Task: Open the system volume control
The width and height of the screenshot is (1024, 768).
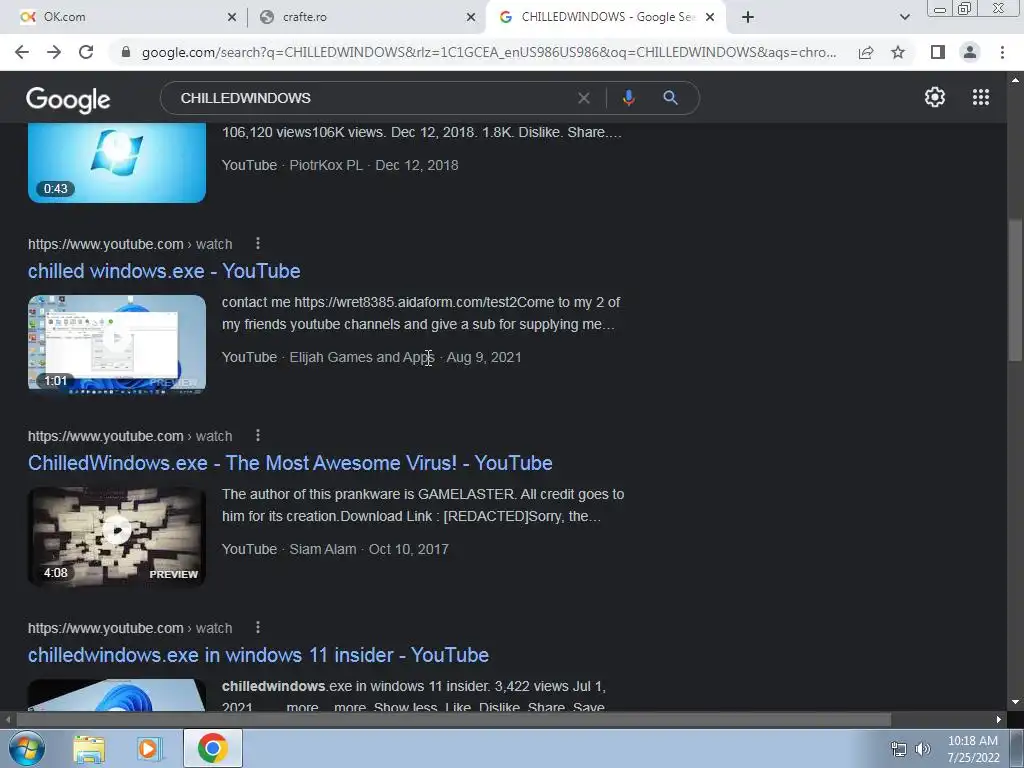Action: pos(923,749)
